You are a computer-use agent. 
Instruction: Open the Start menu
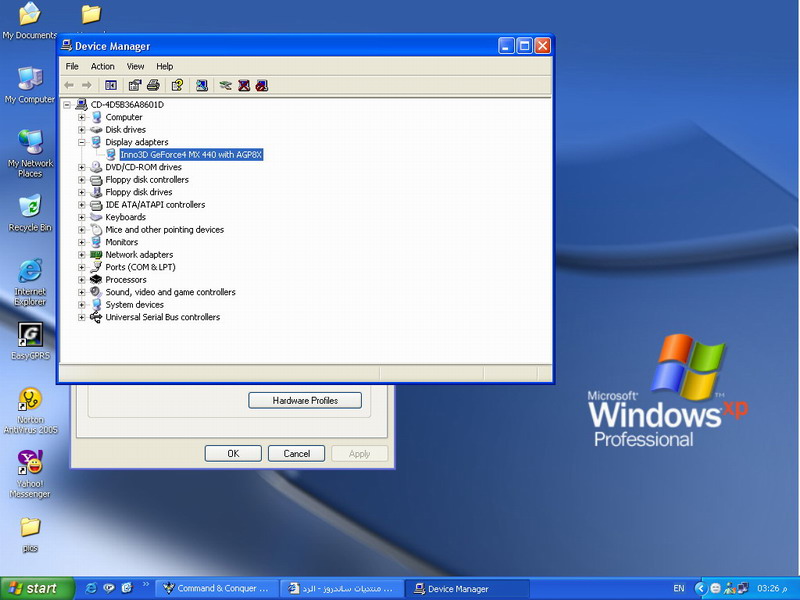[37, 588]
